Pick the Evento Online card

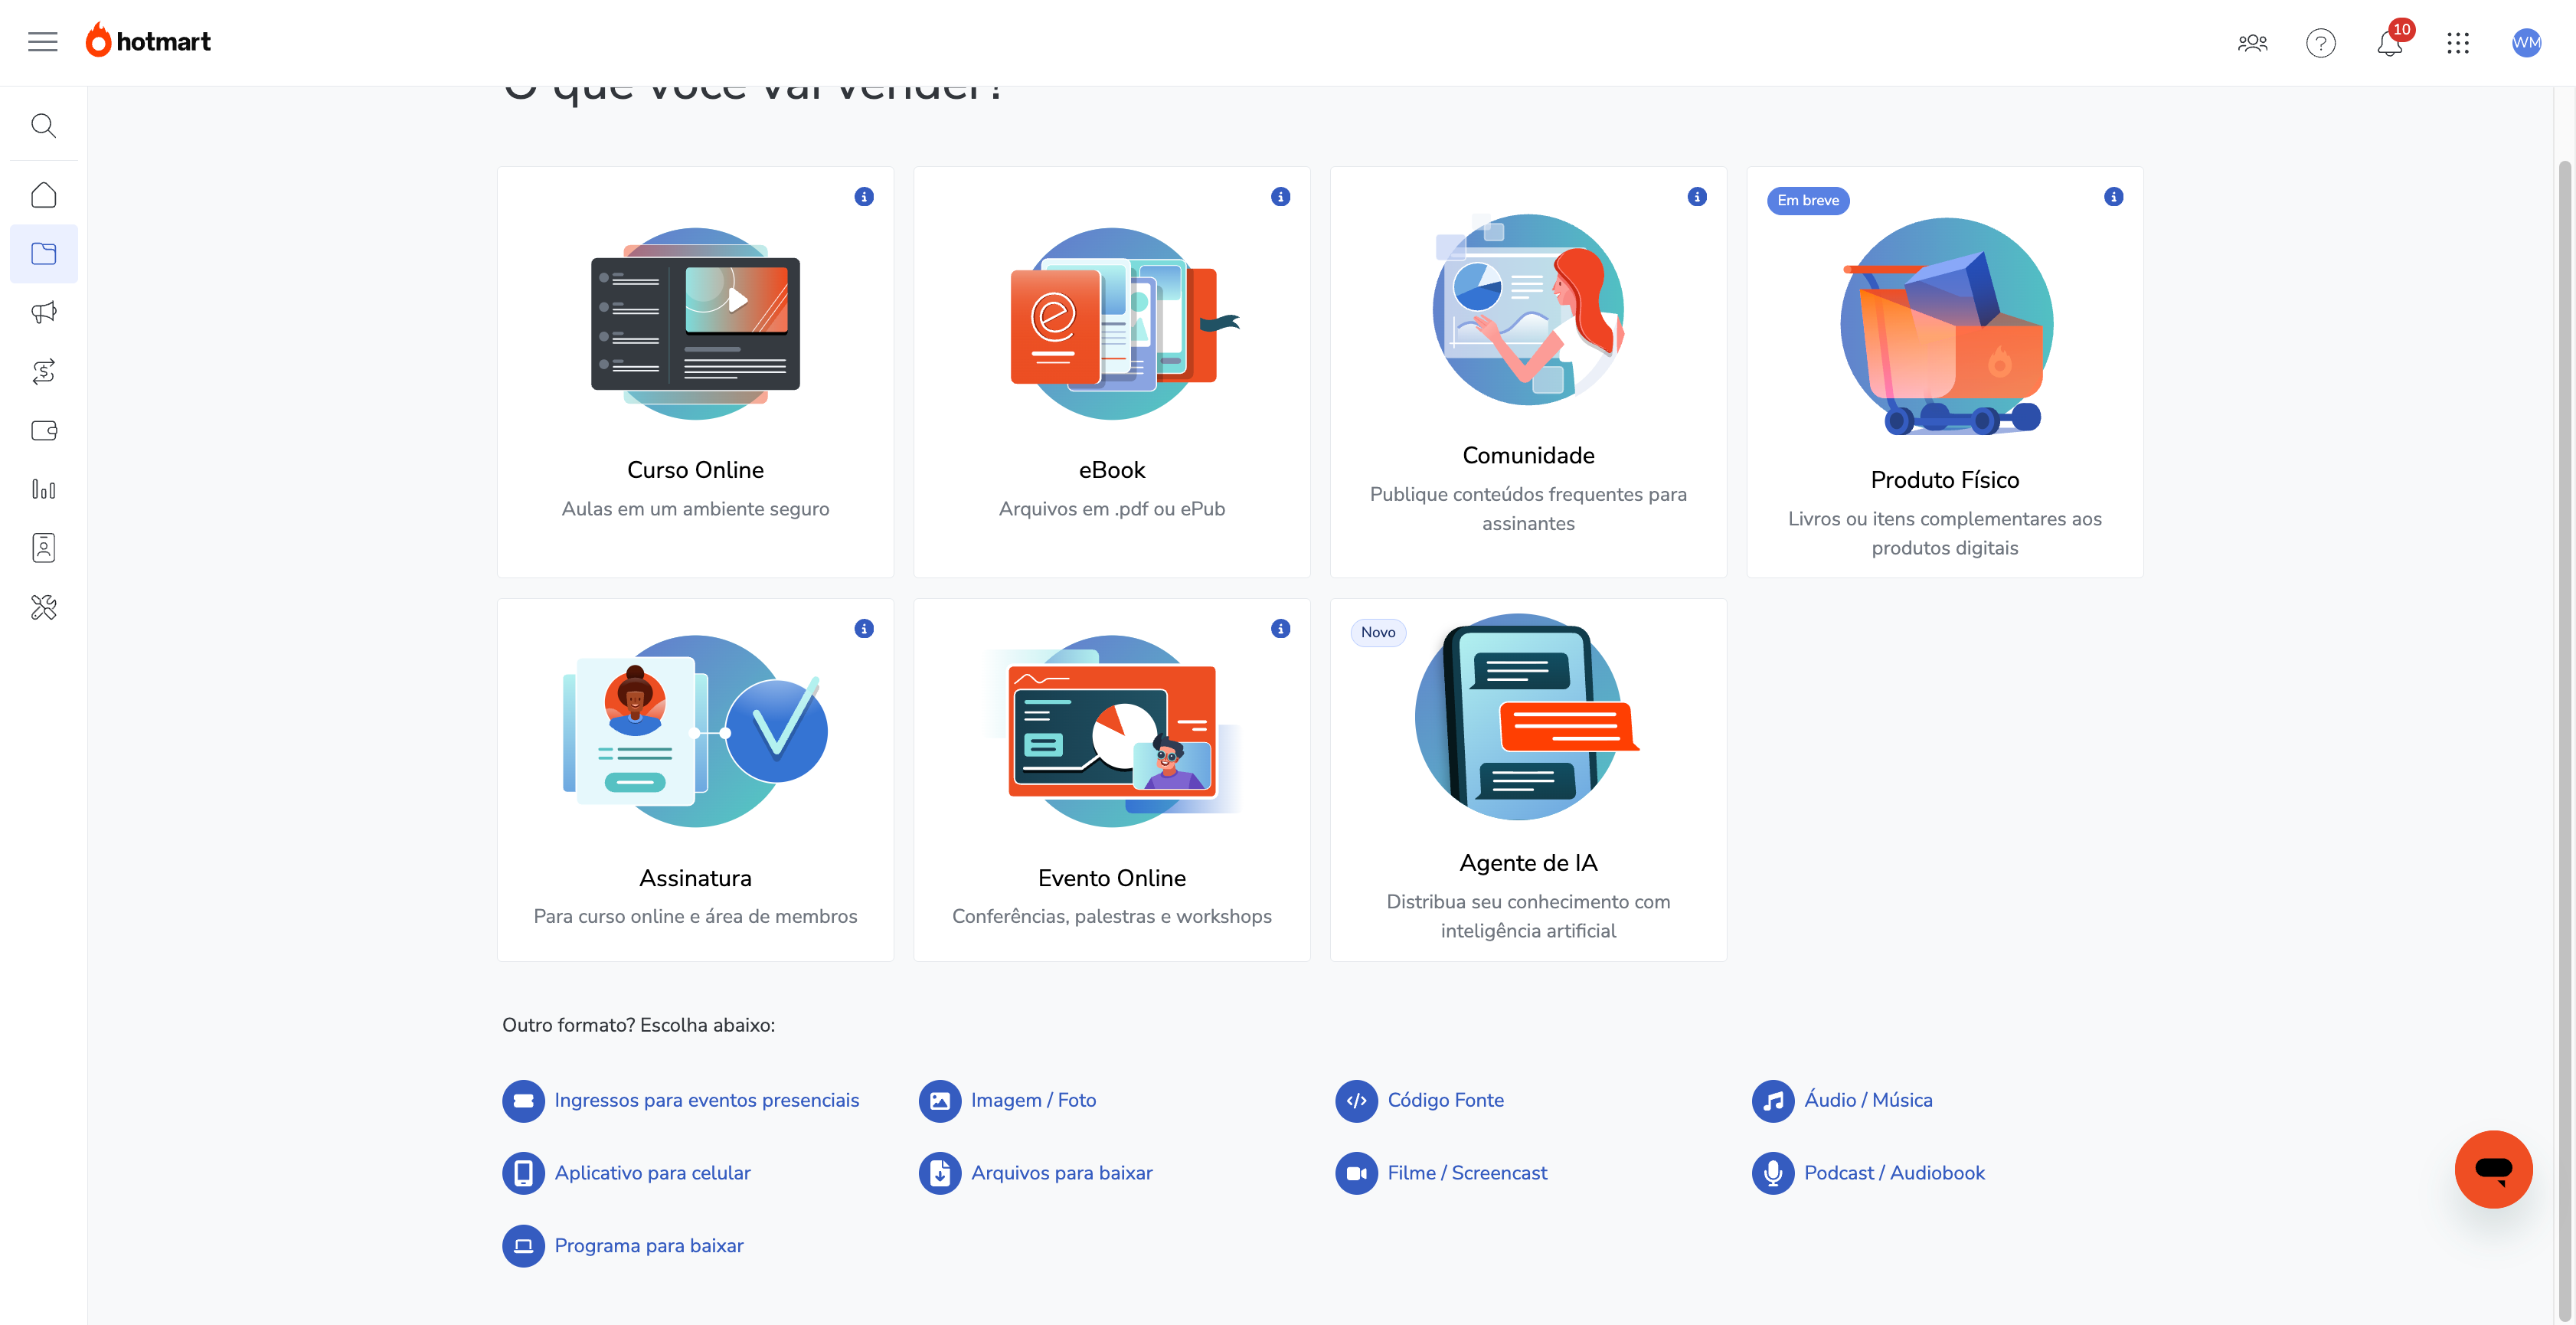1112,780
